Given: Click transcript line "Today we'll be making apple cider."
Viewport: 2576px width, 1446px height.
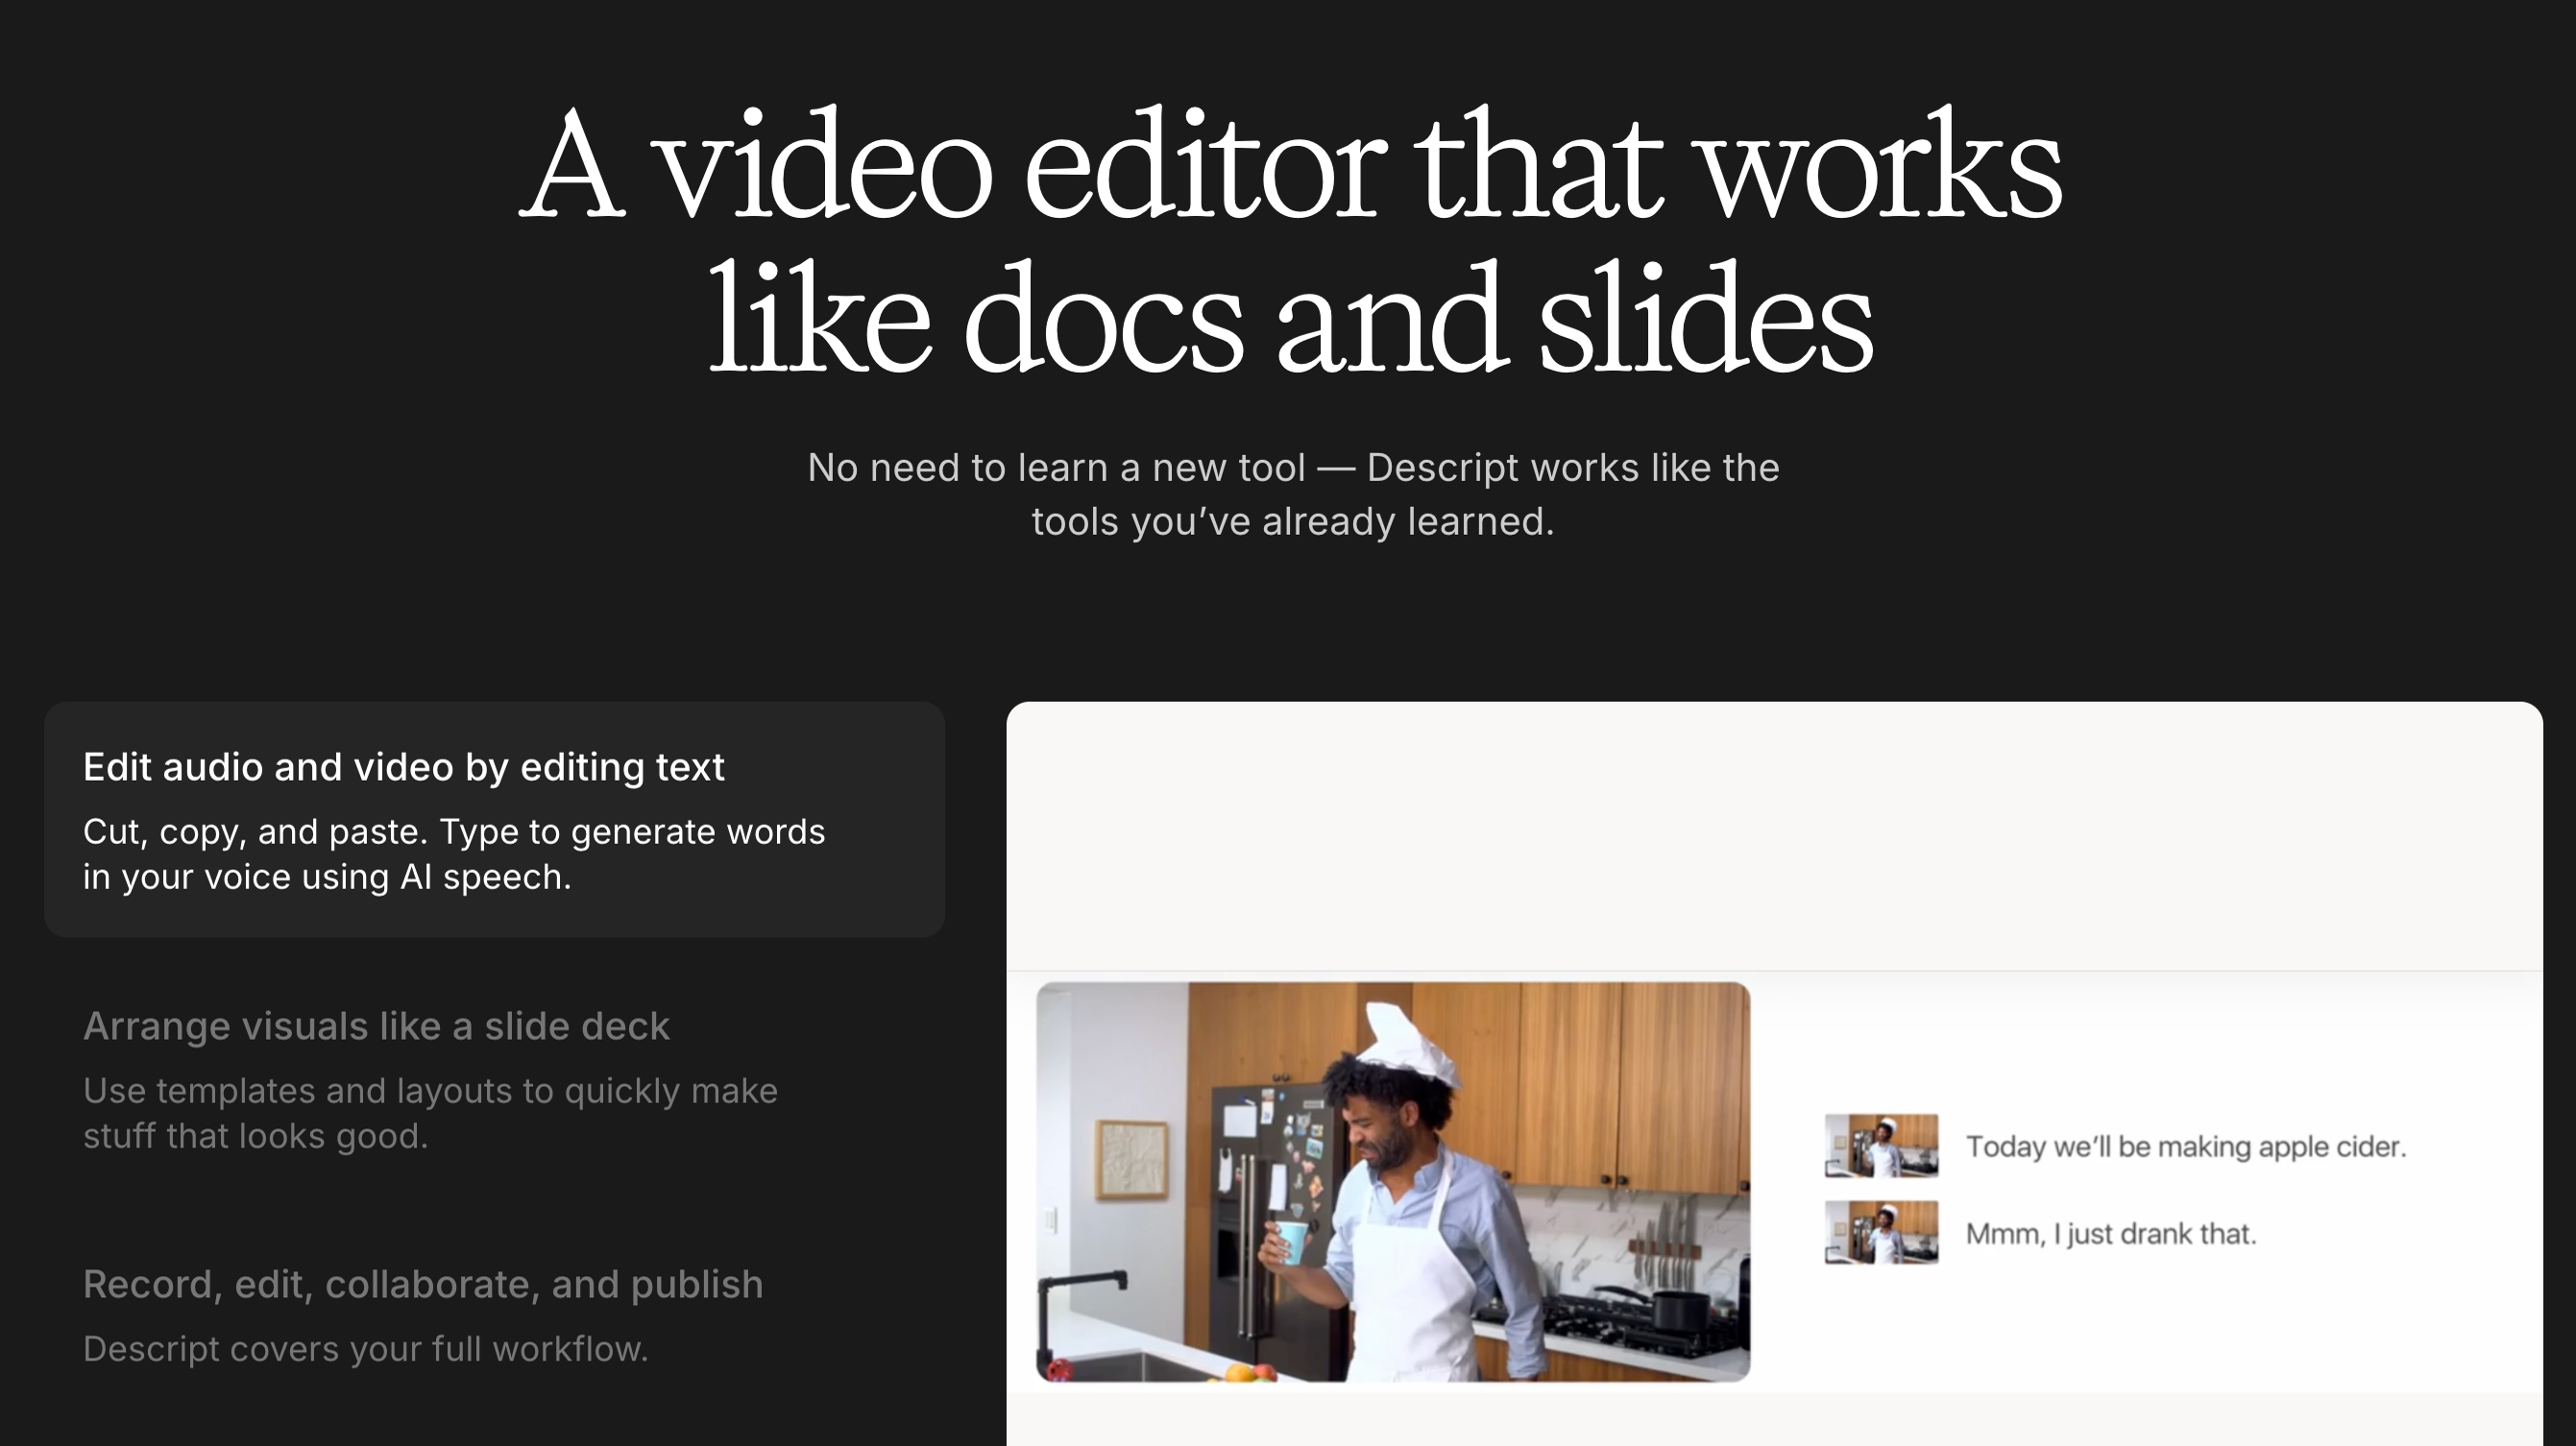Looking at the screenshot, I should tap(2185, 1146).
